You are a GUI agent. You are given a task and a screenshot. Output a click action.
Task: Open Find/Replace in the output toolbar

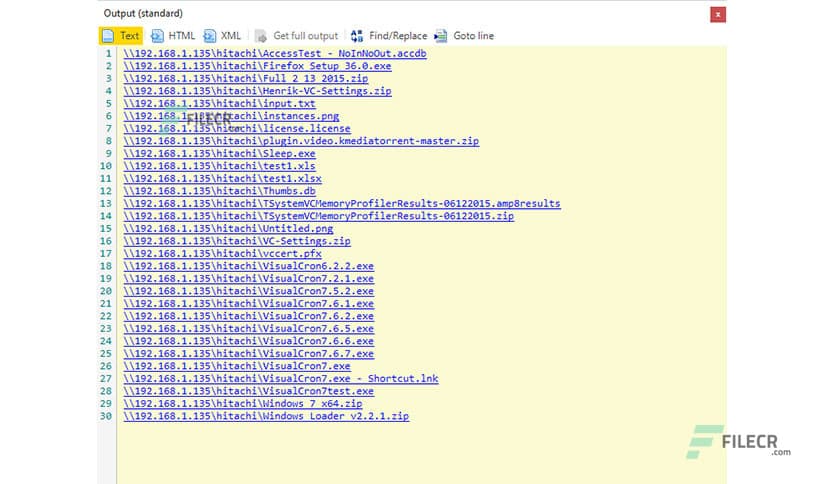(x=389, y=36)
